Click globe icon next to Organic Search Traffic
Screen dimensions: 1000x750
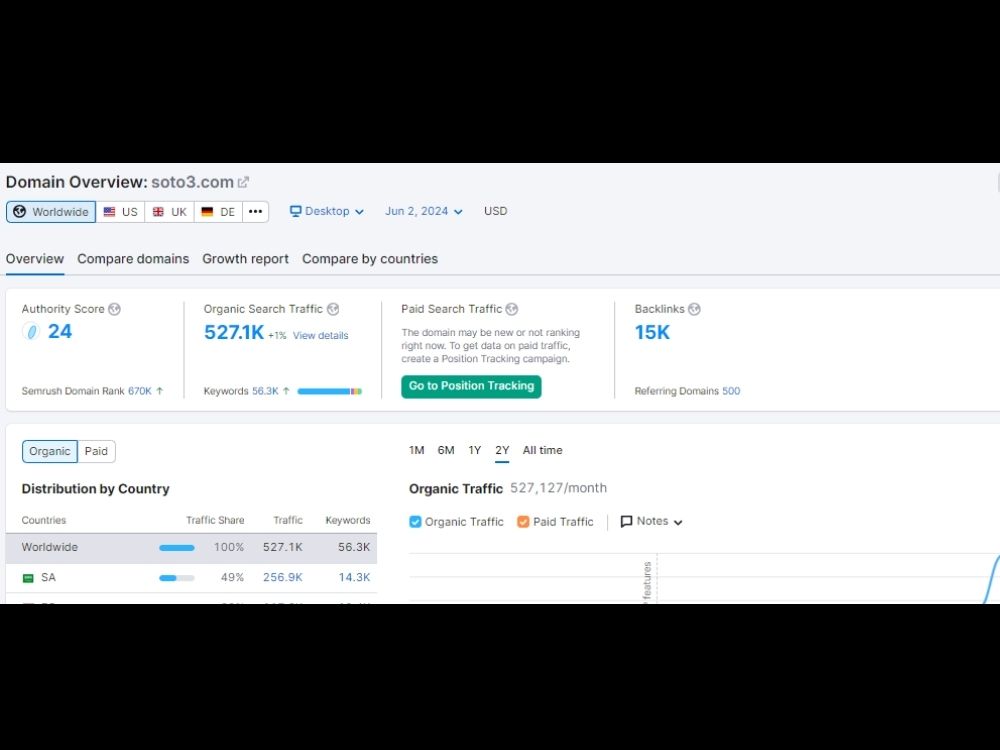(333, 309)
